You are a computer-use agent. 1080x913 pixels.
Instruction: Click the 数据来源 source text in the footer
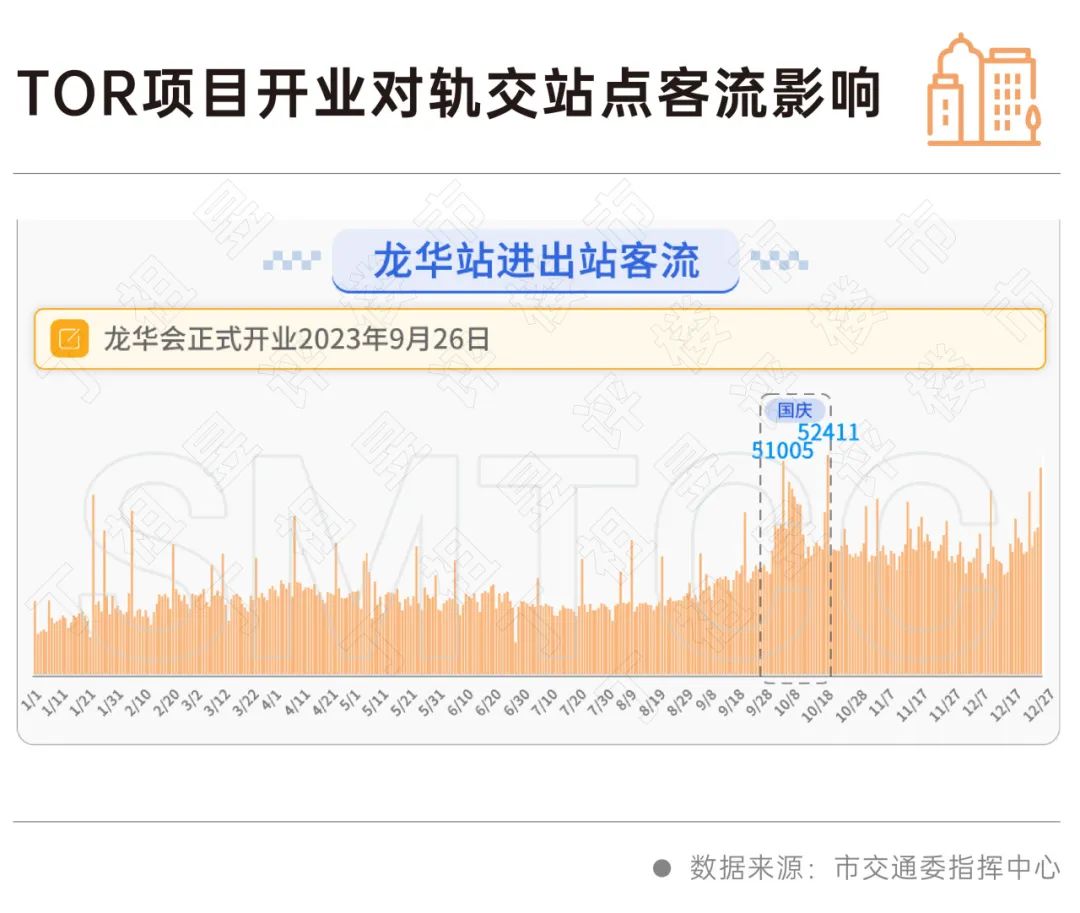pyautogui.click(x=875, y=868)
